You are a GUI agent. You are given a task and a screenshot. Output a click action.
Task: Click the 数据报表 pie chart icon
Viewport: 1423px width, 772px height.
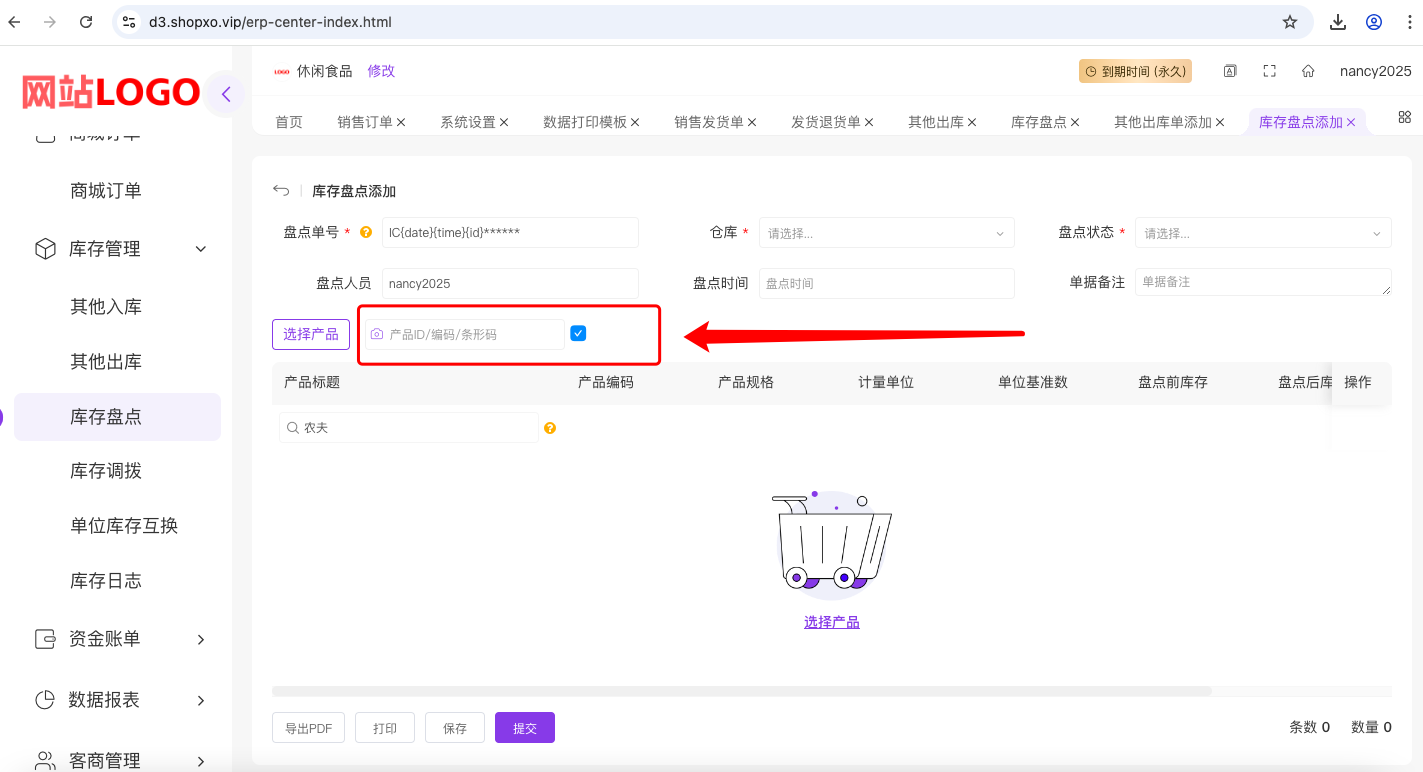45,700
